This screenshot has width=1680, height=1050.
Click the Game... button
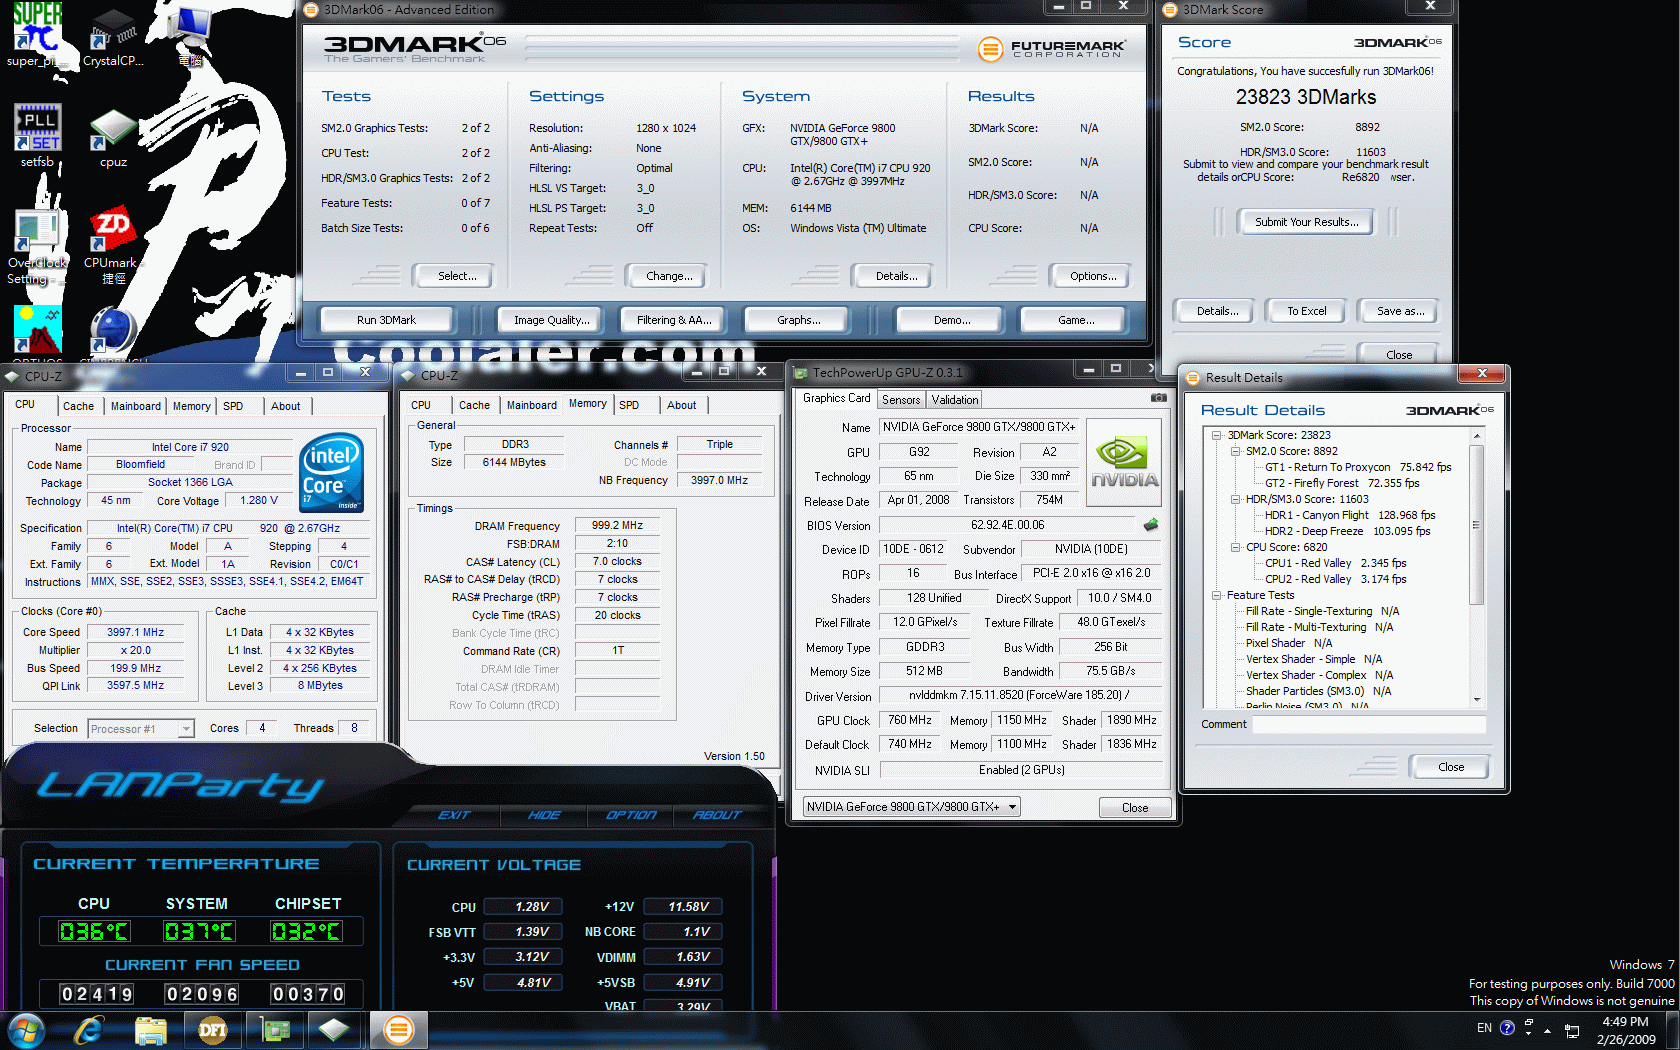click(x=1076, y=320)
